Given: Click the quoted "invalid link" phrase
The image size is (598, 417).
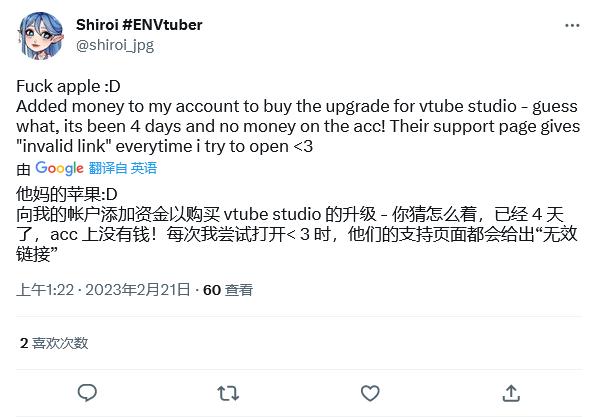Looking at the screenshot, I should [64, 146].
